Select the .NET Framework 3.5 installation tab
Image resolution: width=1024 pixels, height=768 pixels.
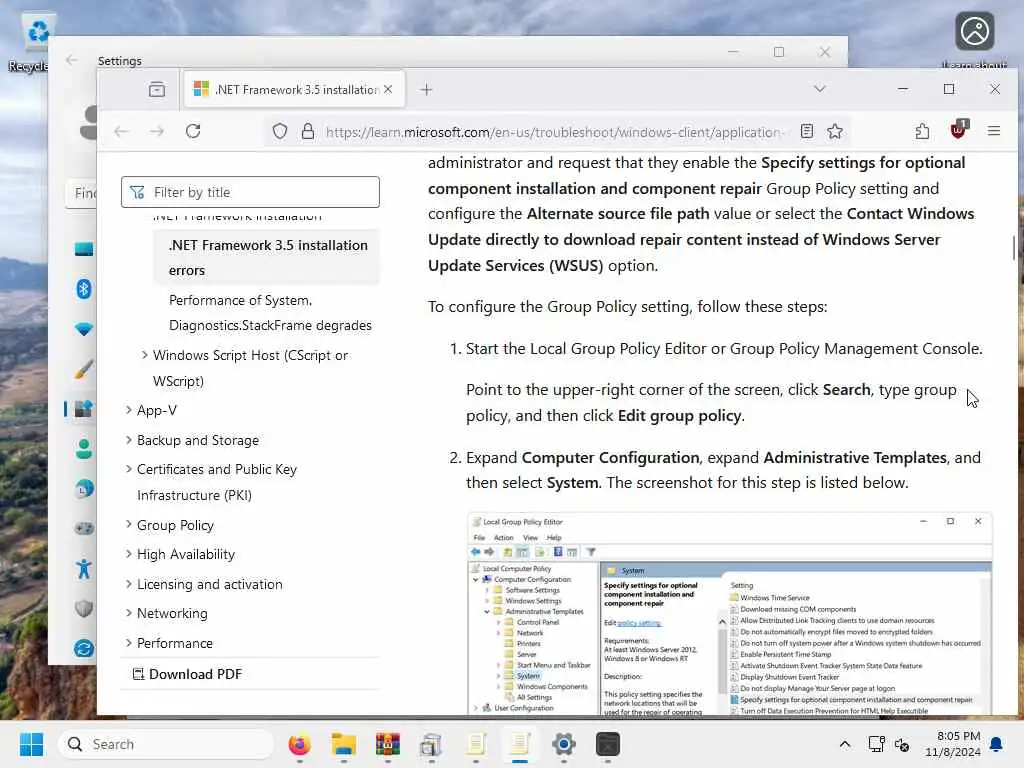pos(294,89)
